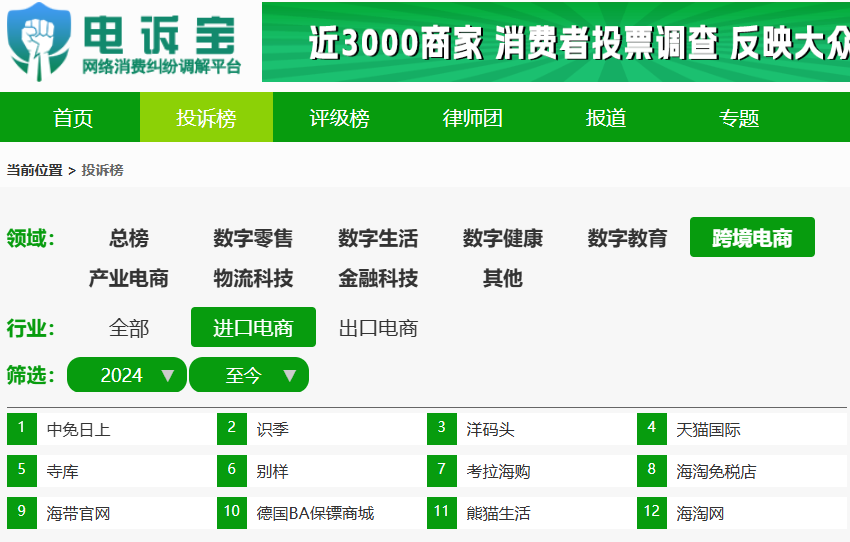Select the 产业电商 domain filter
The width and height of the screenshot is (850, 542).
tap(129, 278)
